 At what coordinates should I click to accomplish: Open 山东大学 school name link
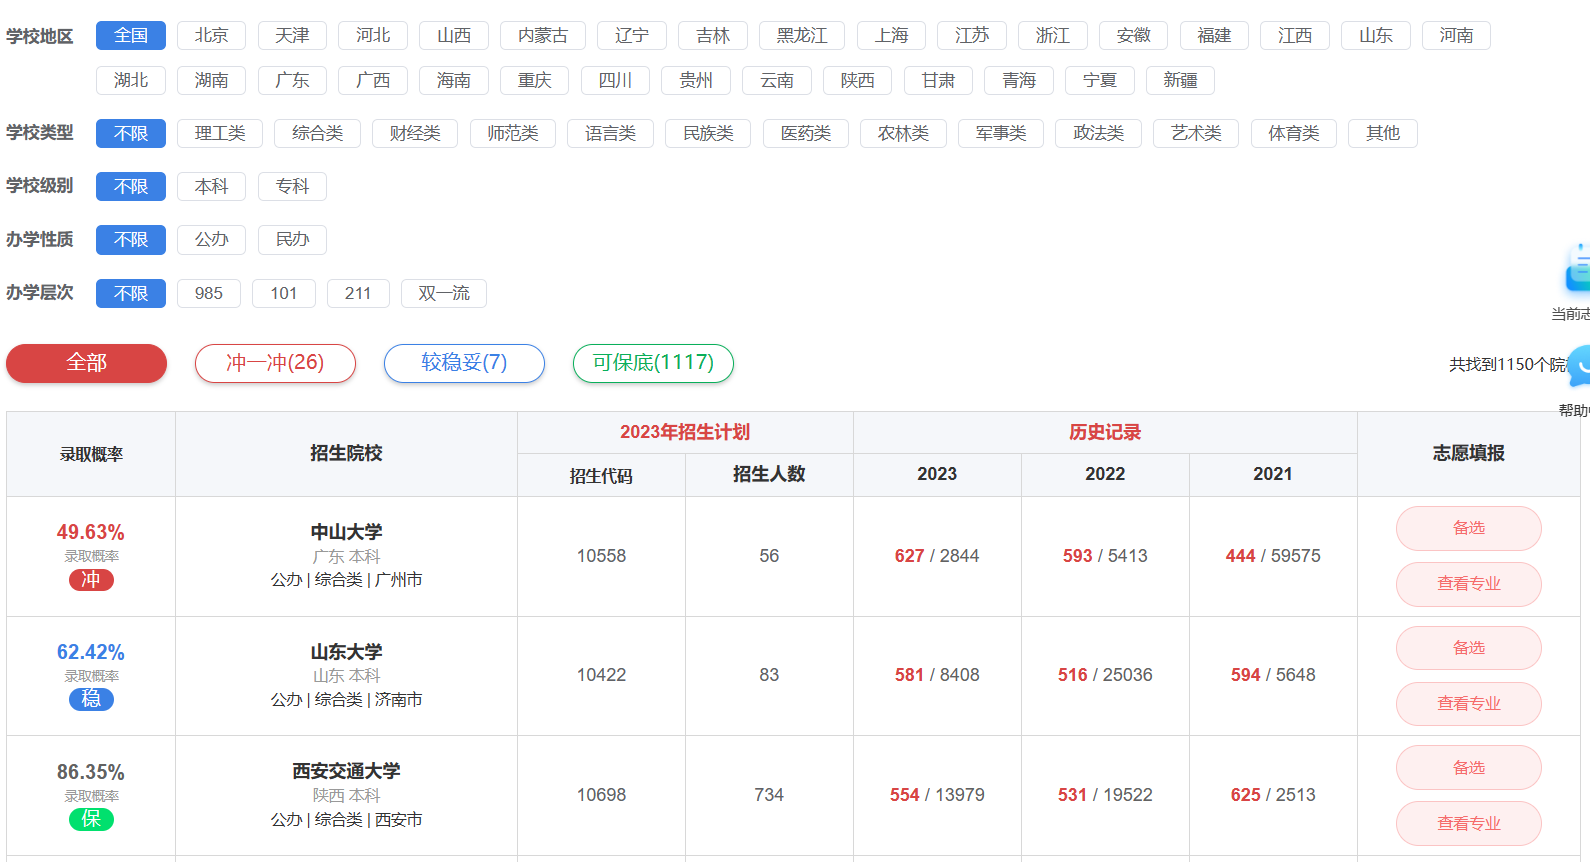point(346,652)
